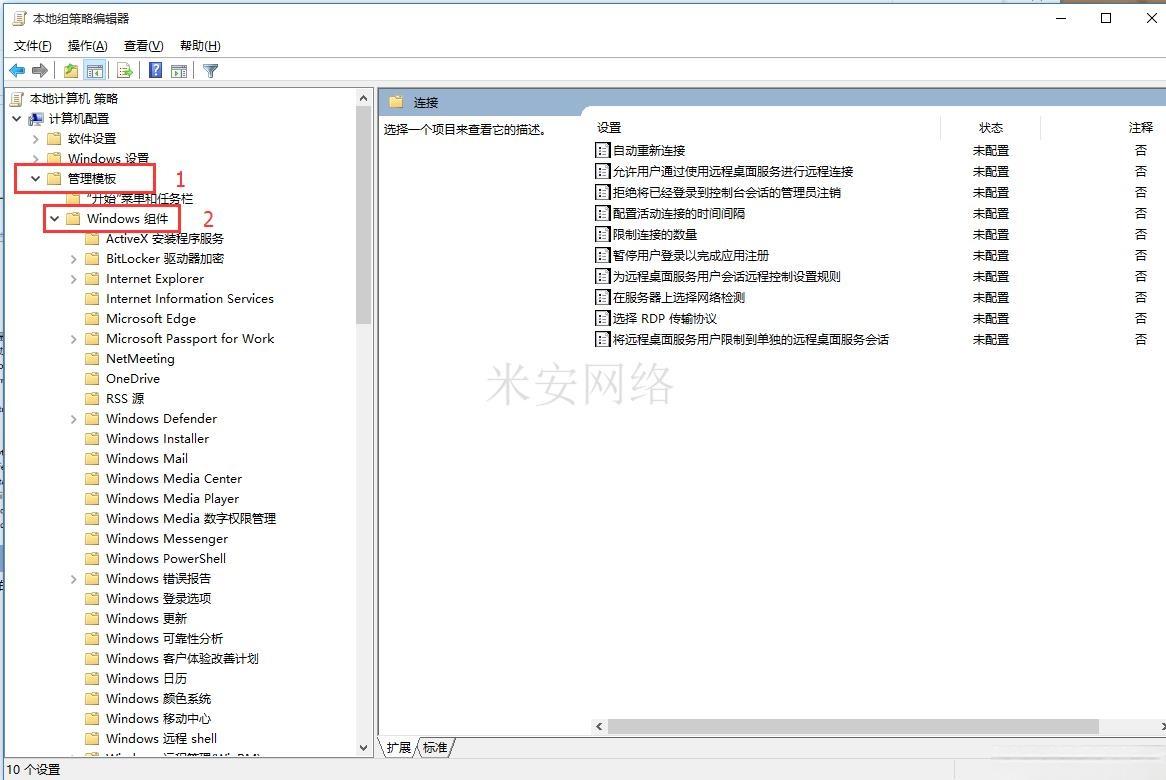This screenshot has height=780, width=1166.
Task: Switch to the 扩展 tab
Action: [x=399, y=747]
